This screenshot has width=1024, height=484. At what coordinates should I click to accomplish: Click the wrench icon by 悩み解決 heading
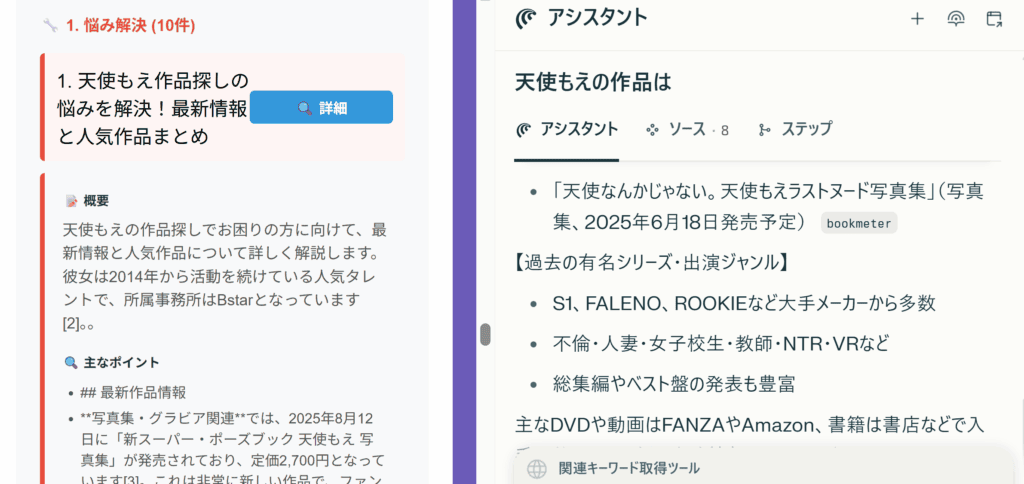coord(51,26)
